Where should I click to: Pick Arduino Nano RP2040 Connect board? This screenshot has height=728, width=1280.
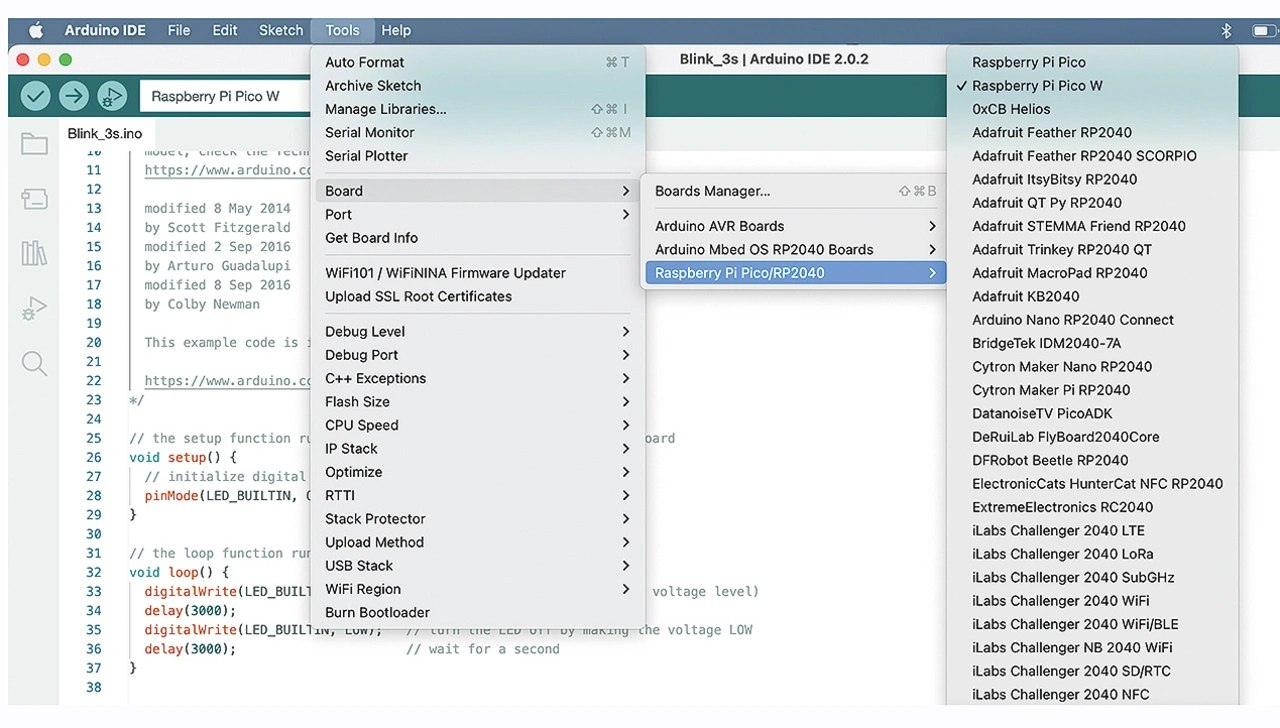[1073, 320]
